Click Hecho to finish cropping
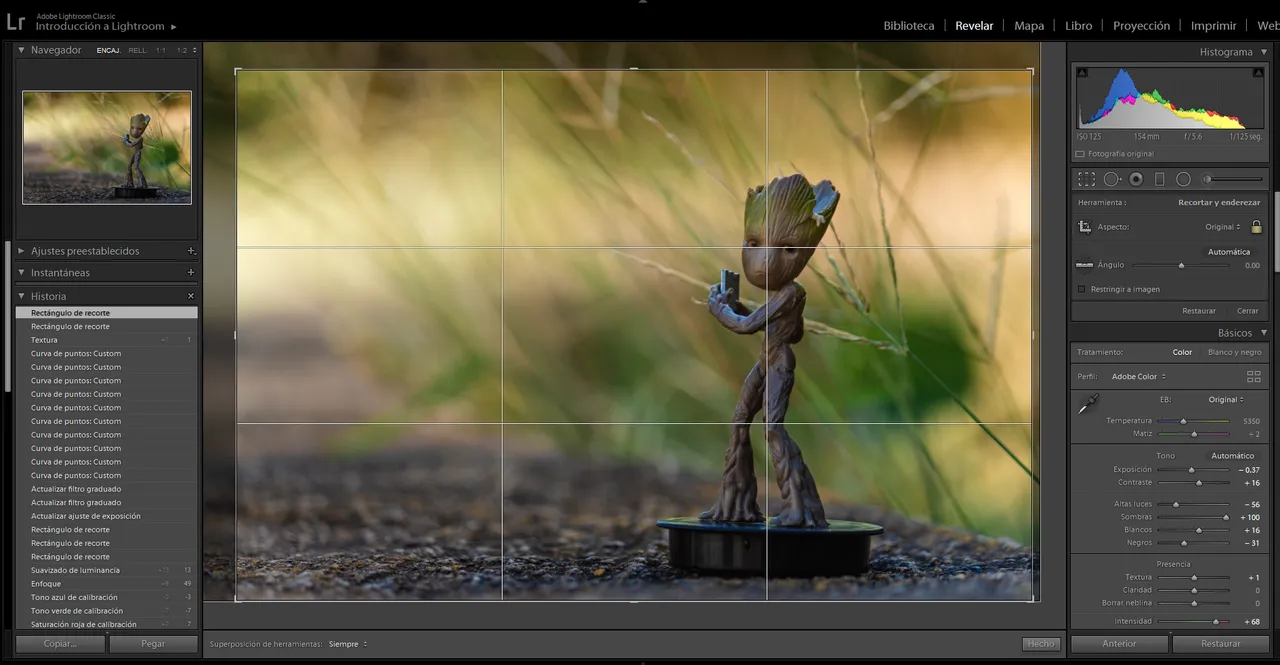This screenshot has width=1280, height=665. click(x=1041, y=644)
